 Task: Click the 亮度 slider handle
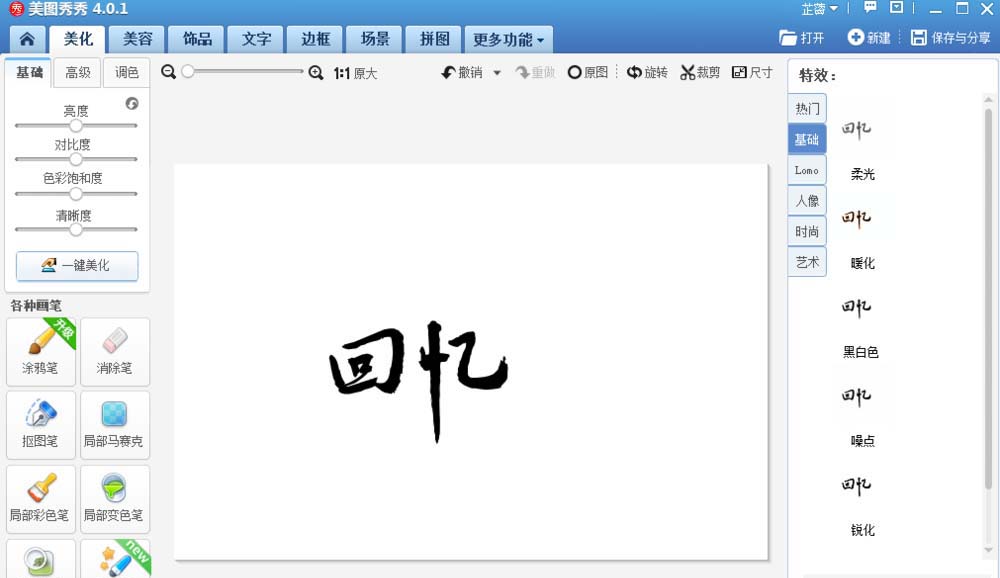pyautogui.click(x=76, y=126)
